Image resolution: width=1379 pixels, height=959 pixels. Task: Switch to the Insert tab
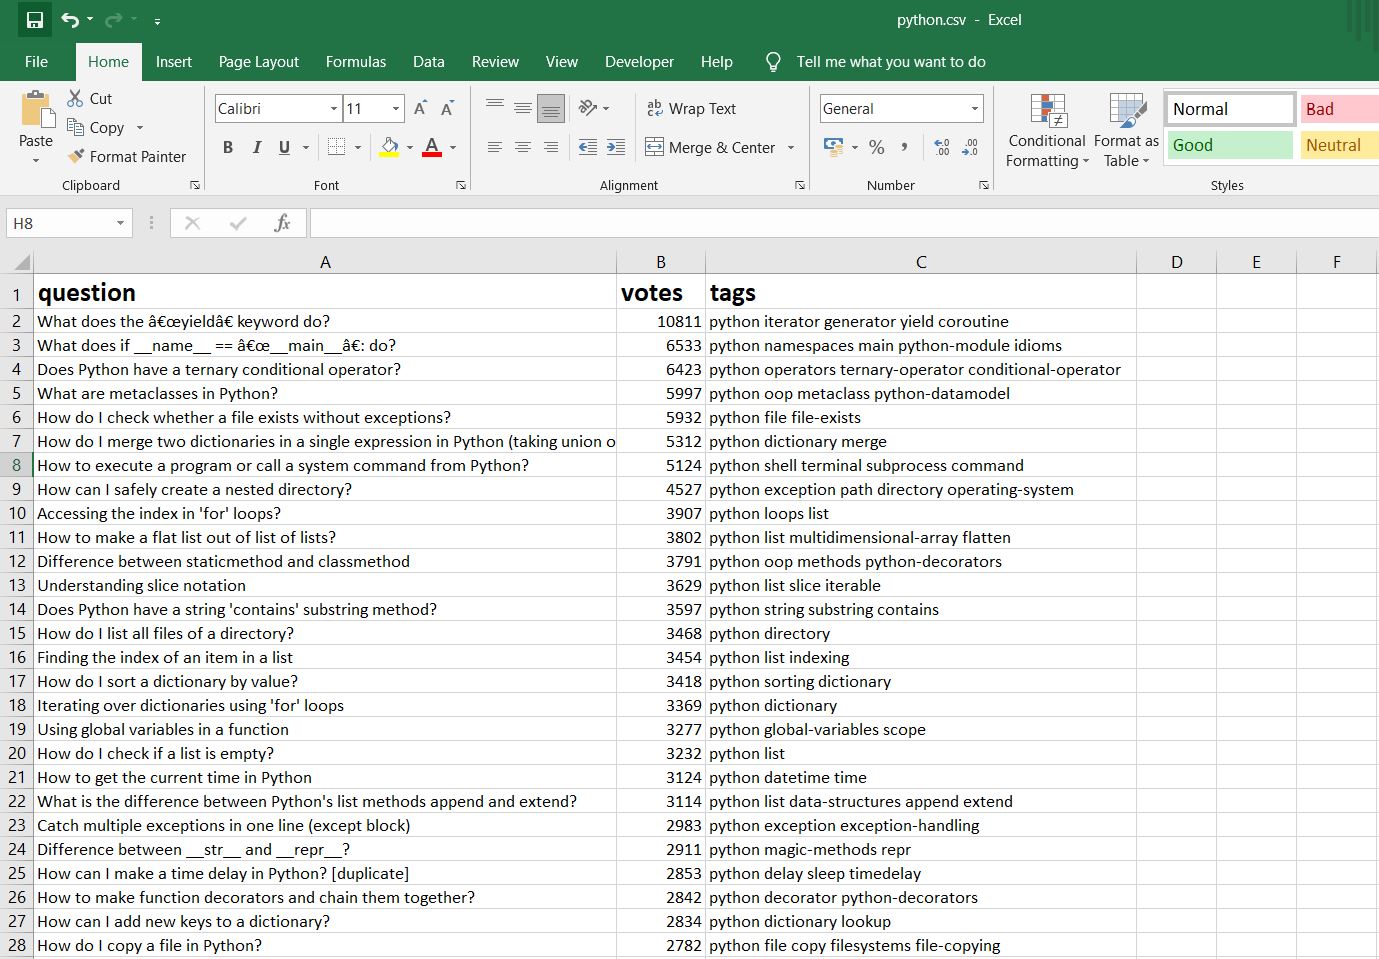173,62
